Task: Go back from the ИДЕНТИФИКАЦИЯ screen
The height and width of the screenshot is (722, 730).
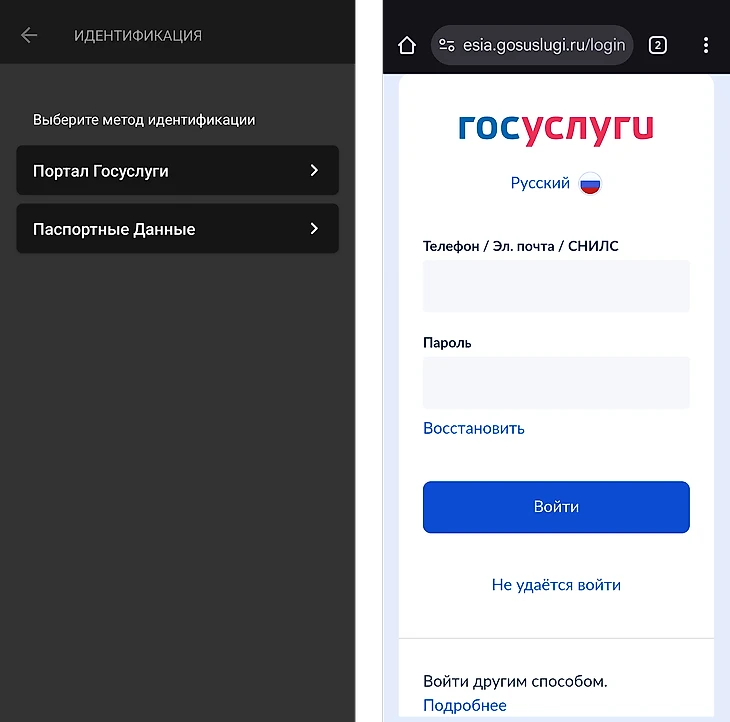Action: coord(29,35)
